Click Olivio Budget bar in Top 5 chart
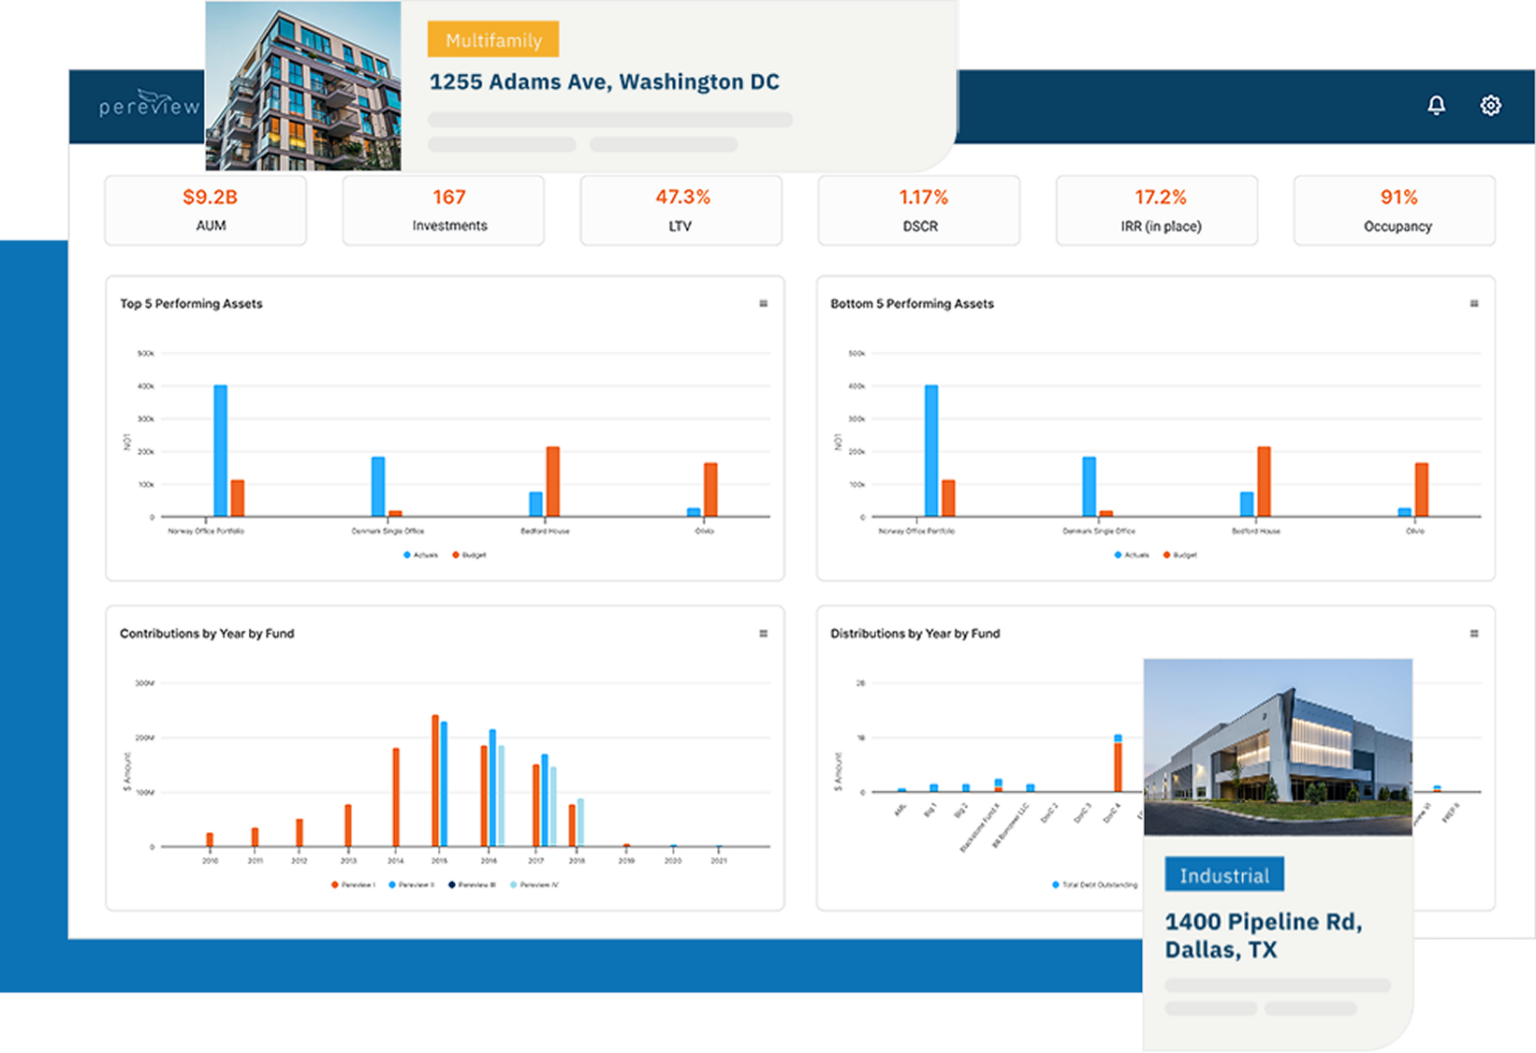The width and height of the screenshot is (1536, 1053). click(x=711, y=490)
